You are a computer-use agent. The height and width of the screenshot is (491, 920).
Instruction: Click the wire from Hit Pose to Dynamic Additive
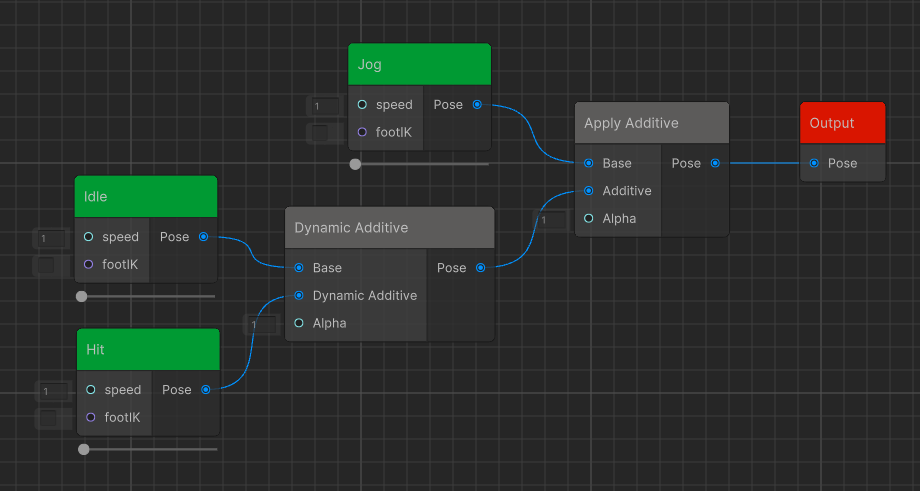(252, 343)
